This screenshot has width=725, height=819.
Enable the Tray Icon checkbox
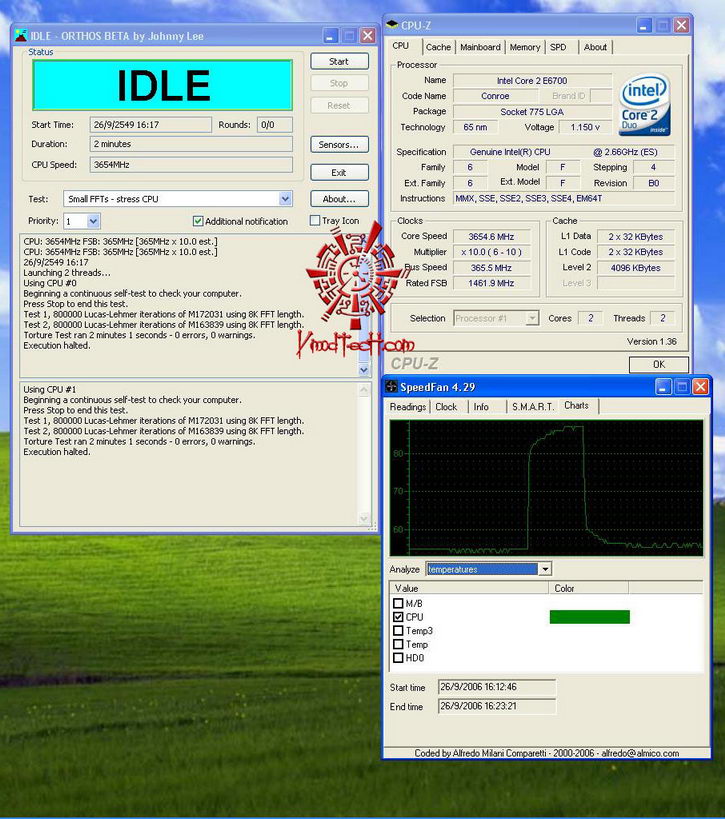click(x=315, y=220)
